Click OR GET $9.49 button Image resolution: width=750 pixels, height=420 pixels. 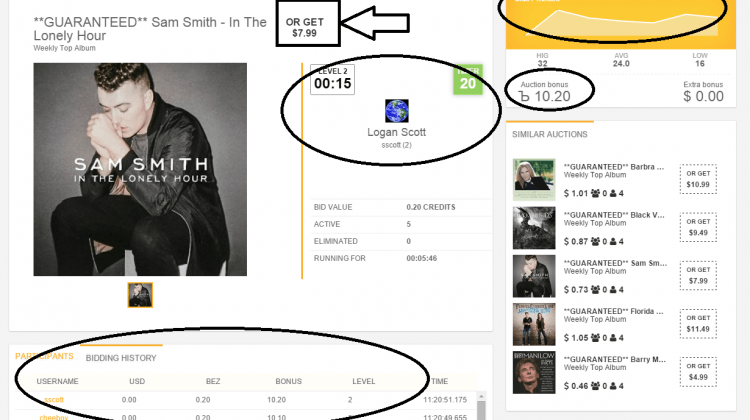[x=698, y=227]
